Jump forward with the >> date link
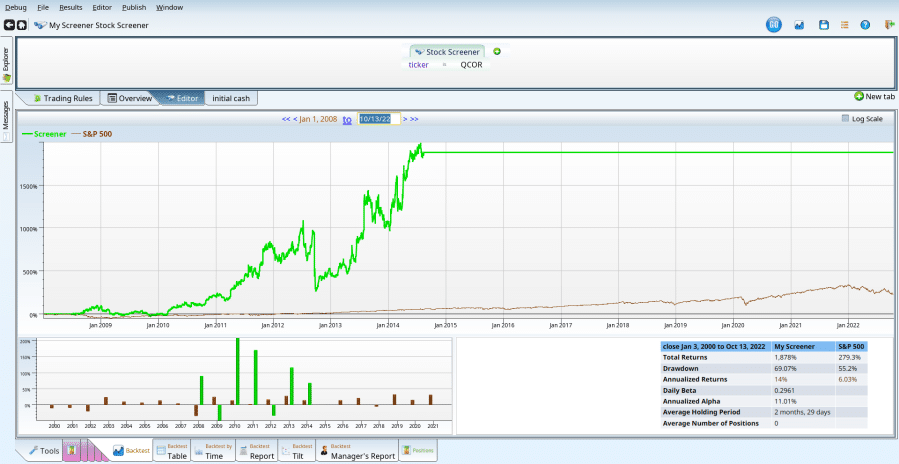 click(x=414, y=119)
